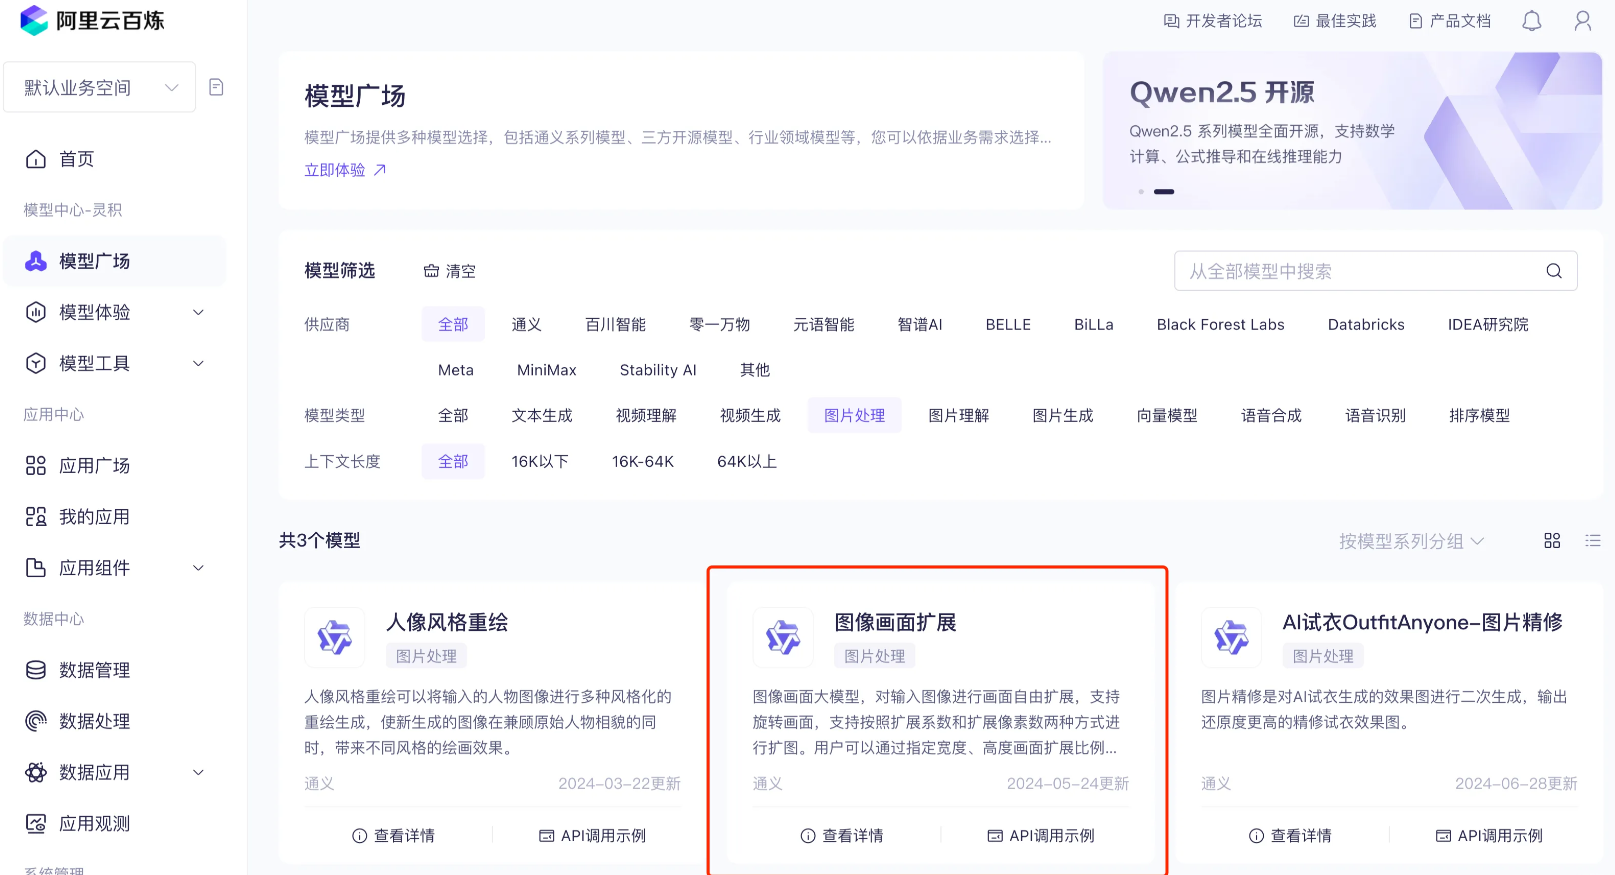
Task: Select model type 图片生成
Action: coord(1063,415)
